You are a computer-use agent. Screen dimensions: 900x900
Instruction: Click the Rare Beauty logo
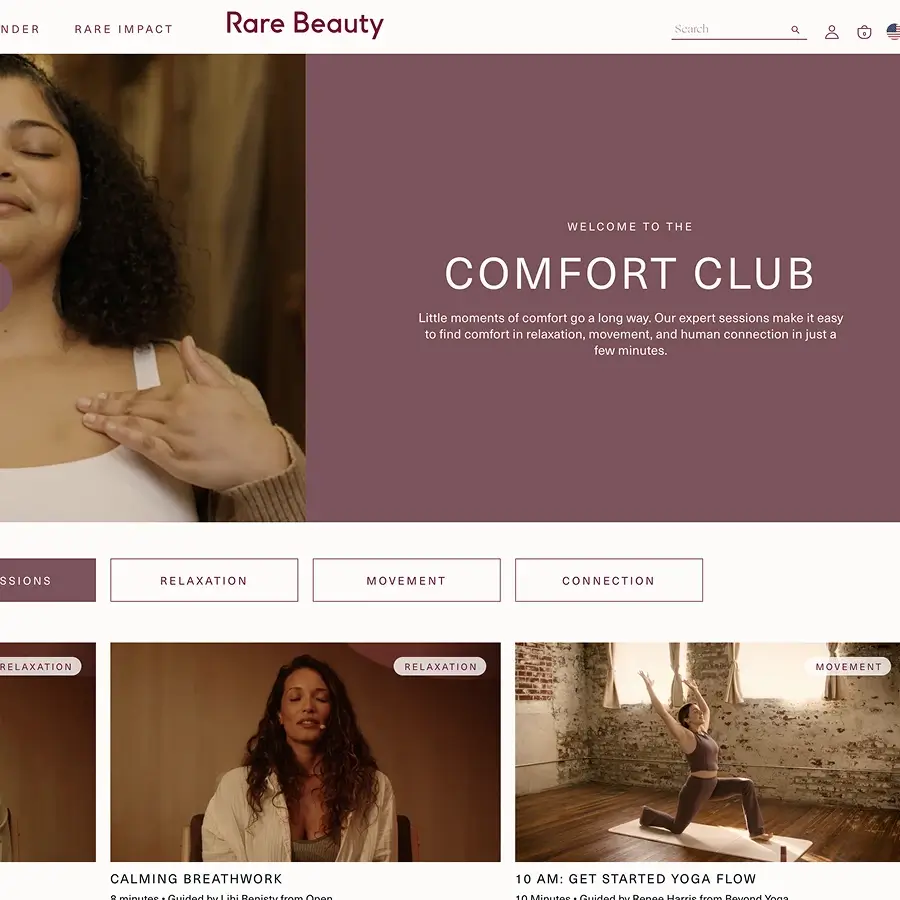coord(305,25)
